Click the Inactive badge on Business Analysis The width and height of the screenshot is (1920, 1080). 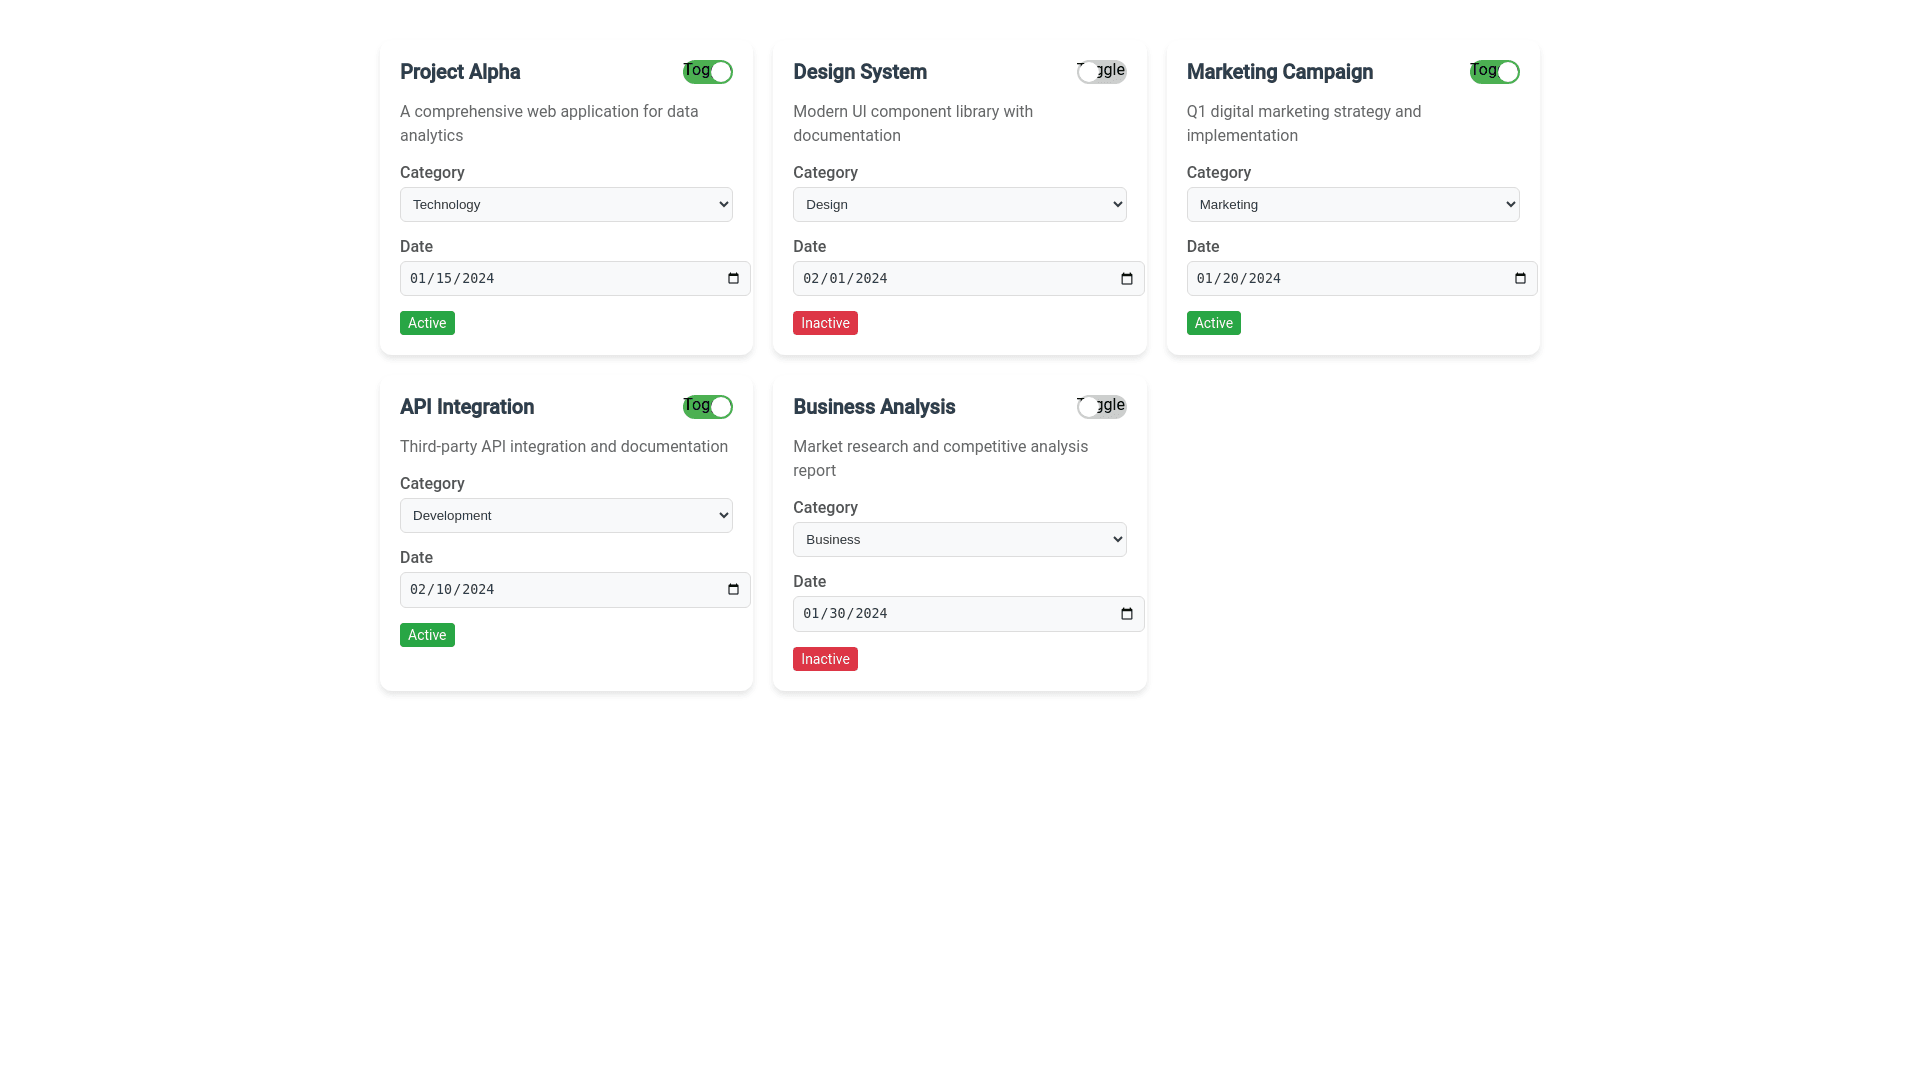(x=825, y=659)
